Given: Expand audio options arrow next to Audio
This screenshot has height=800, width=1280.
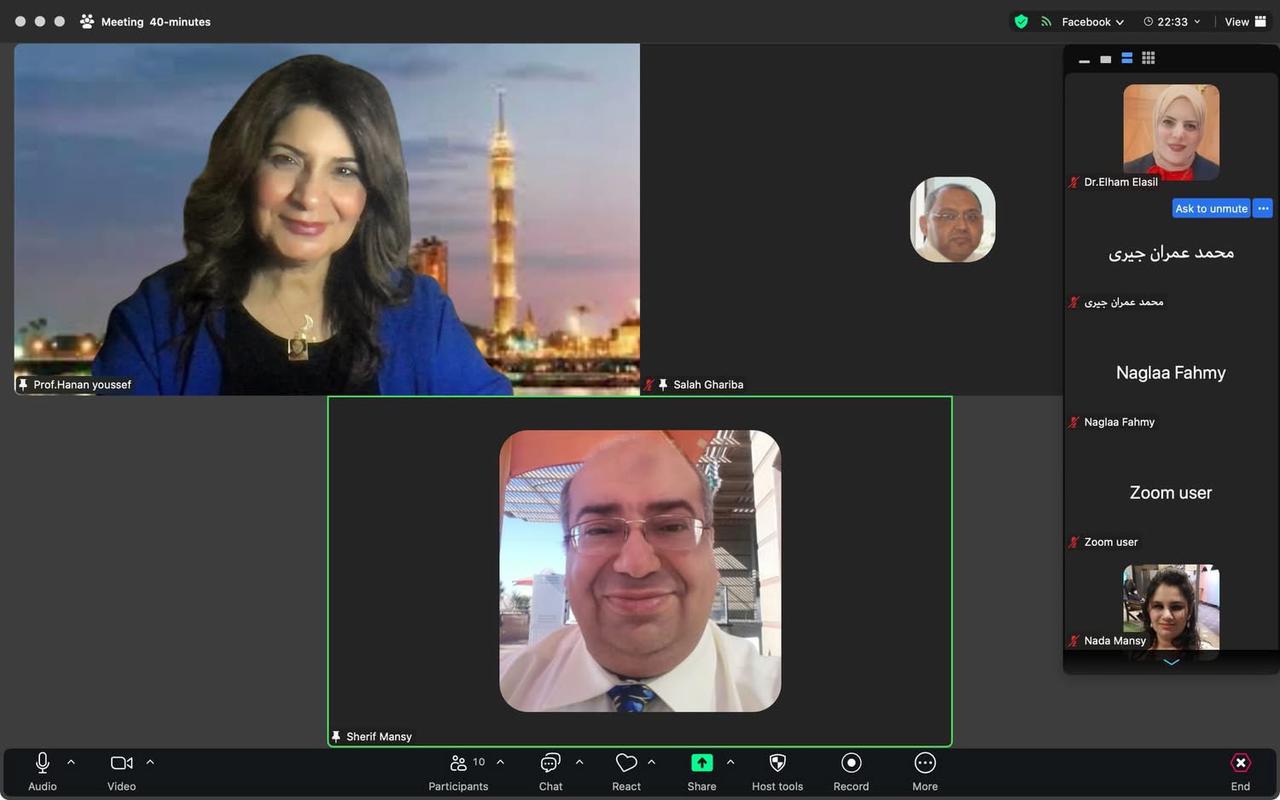Looking at the screenshot, I should 71,762.
